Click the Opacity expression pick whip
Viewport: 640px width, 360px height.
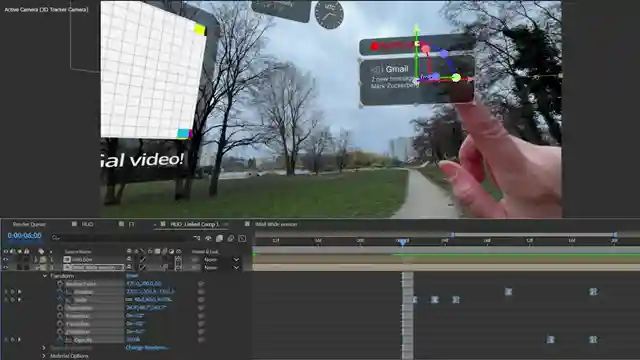point(201,340)
